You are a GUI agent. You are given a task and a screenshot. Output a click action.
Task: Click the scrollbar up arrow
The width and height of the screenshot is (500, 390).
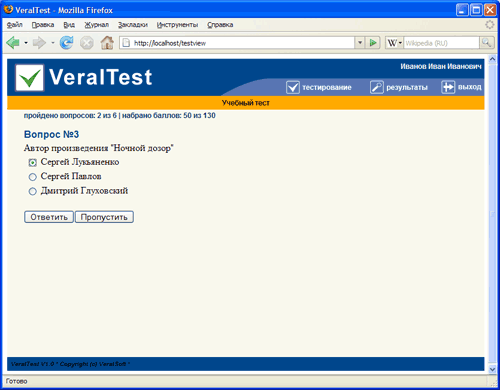(492, 60)
